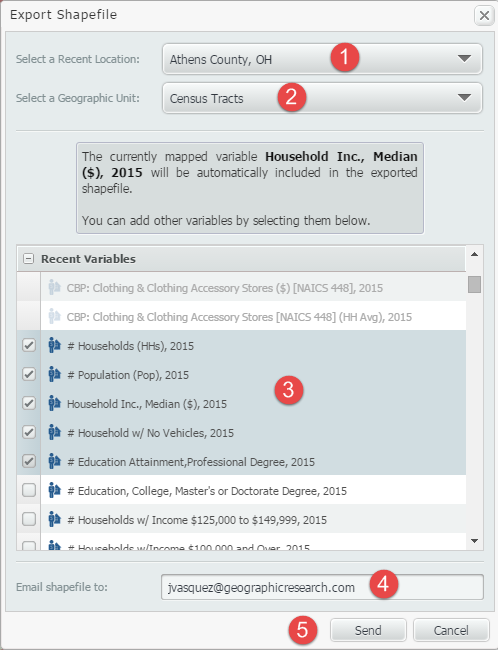Click the faded icon beside CBP Clothing (HH Avg)

54,316
